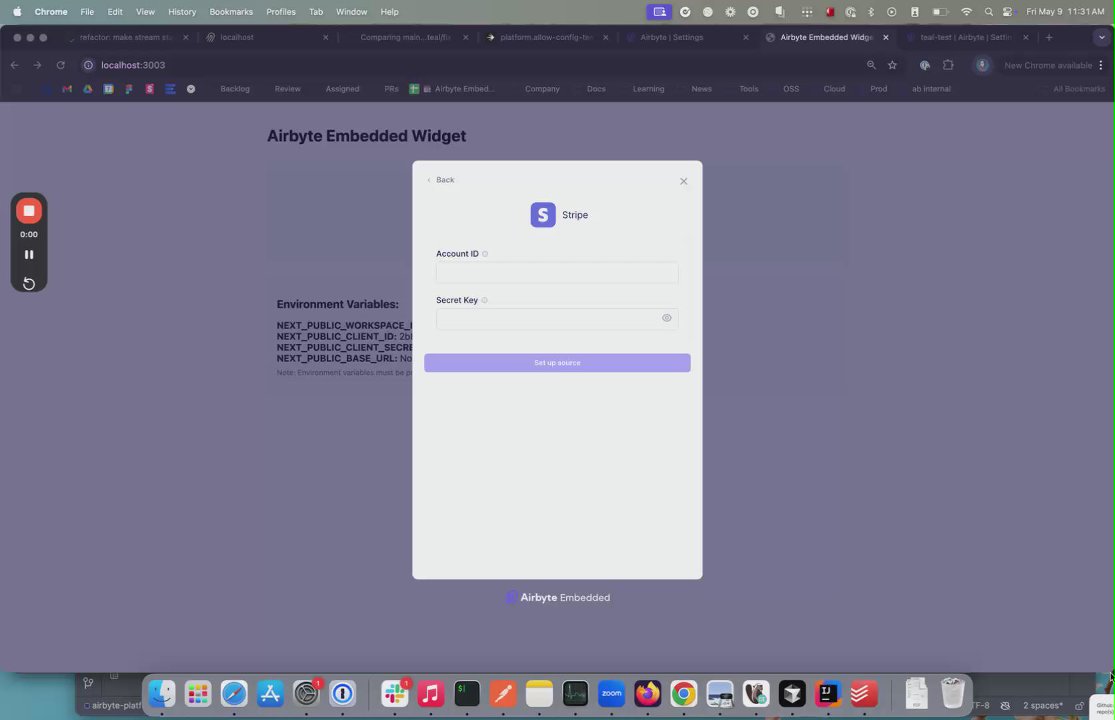Open the Assigned bookmark
1115x720 pixels.
coord(342,89)
